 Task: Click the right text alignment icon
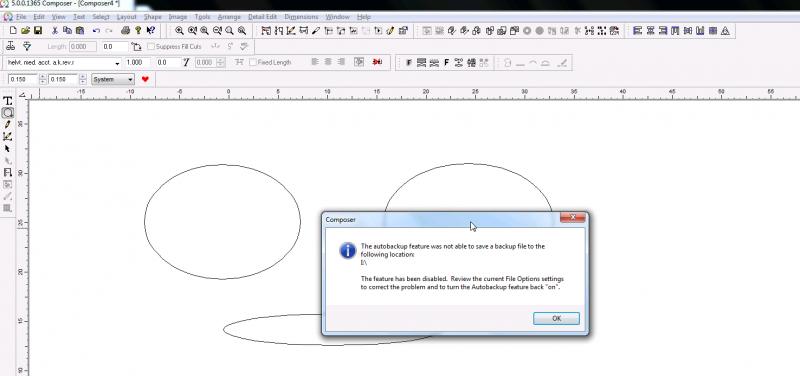point(341,62)
